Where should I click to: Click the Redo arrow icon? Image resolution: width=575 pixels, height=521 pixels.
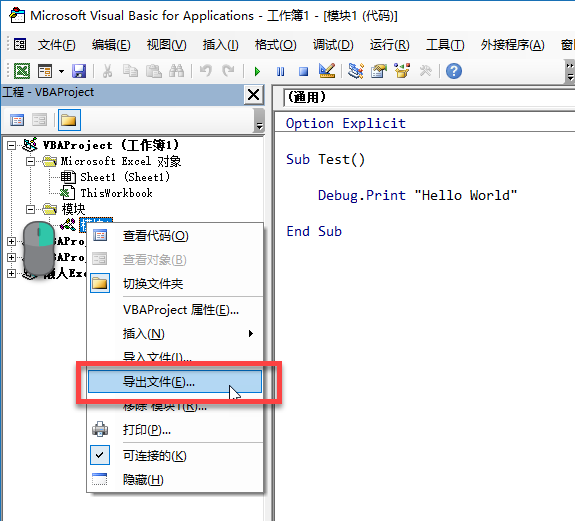(228, 71)
